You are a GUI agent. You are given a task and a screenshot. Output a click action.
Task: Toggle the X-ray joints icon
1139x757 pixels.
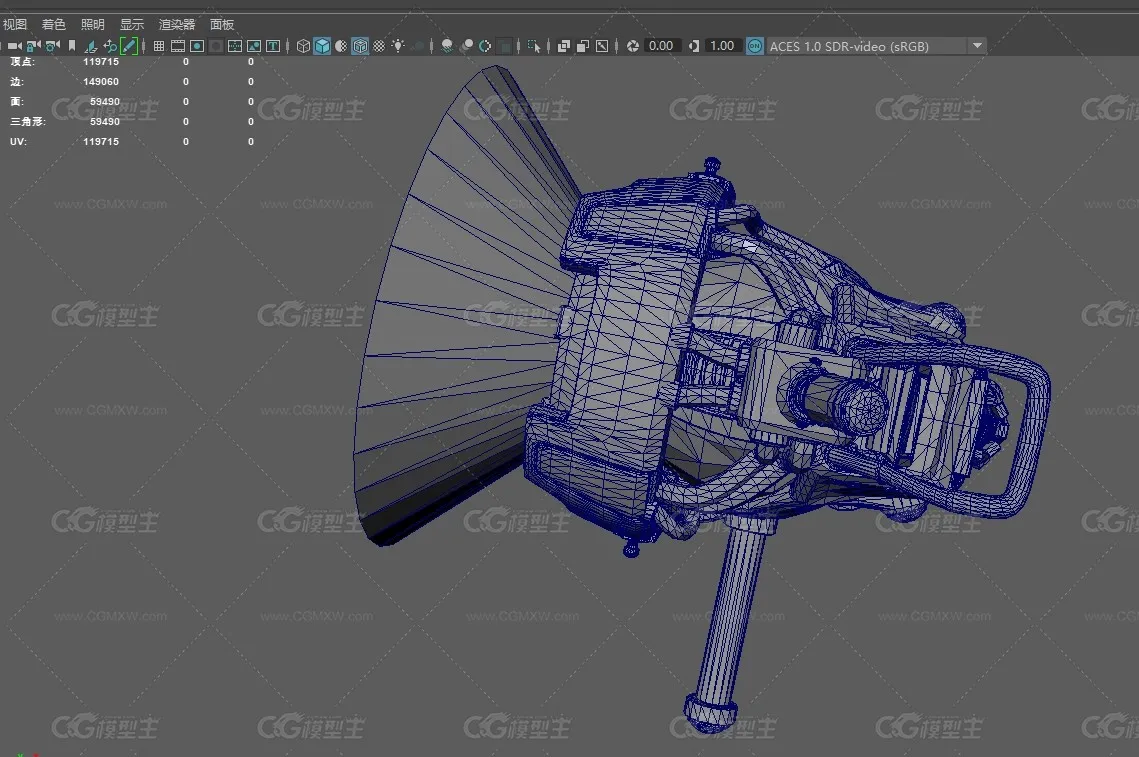click(x=602, y=46)
